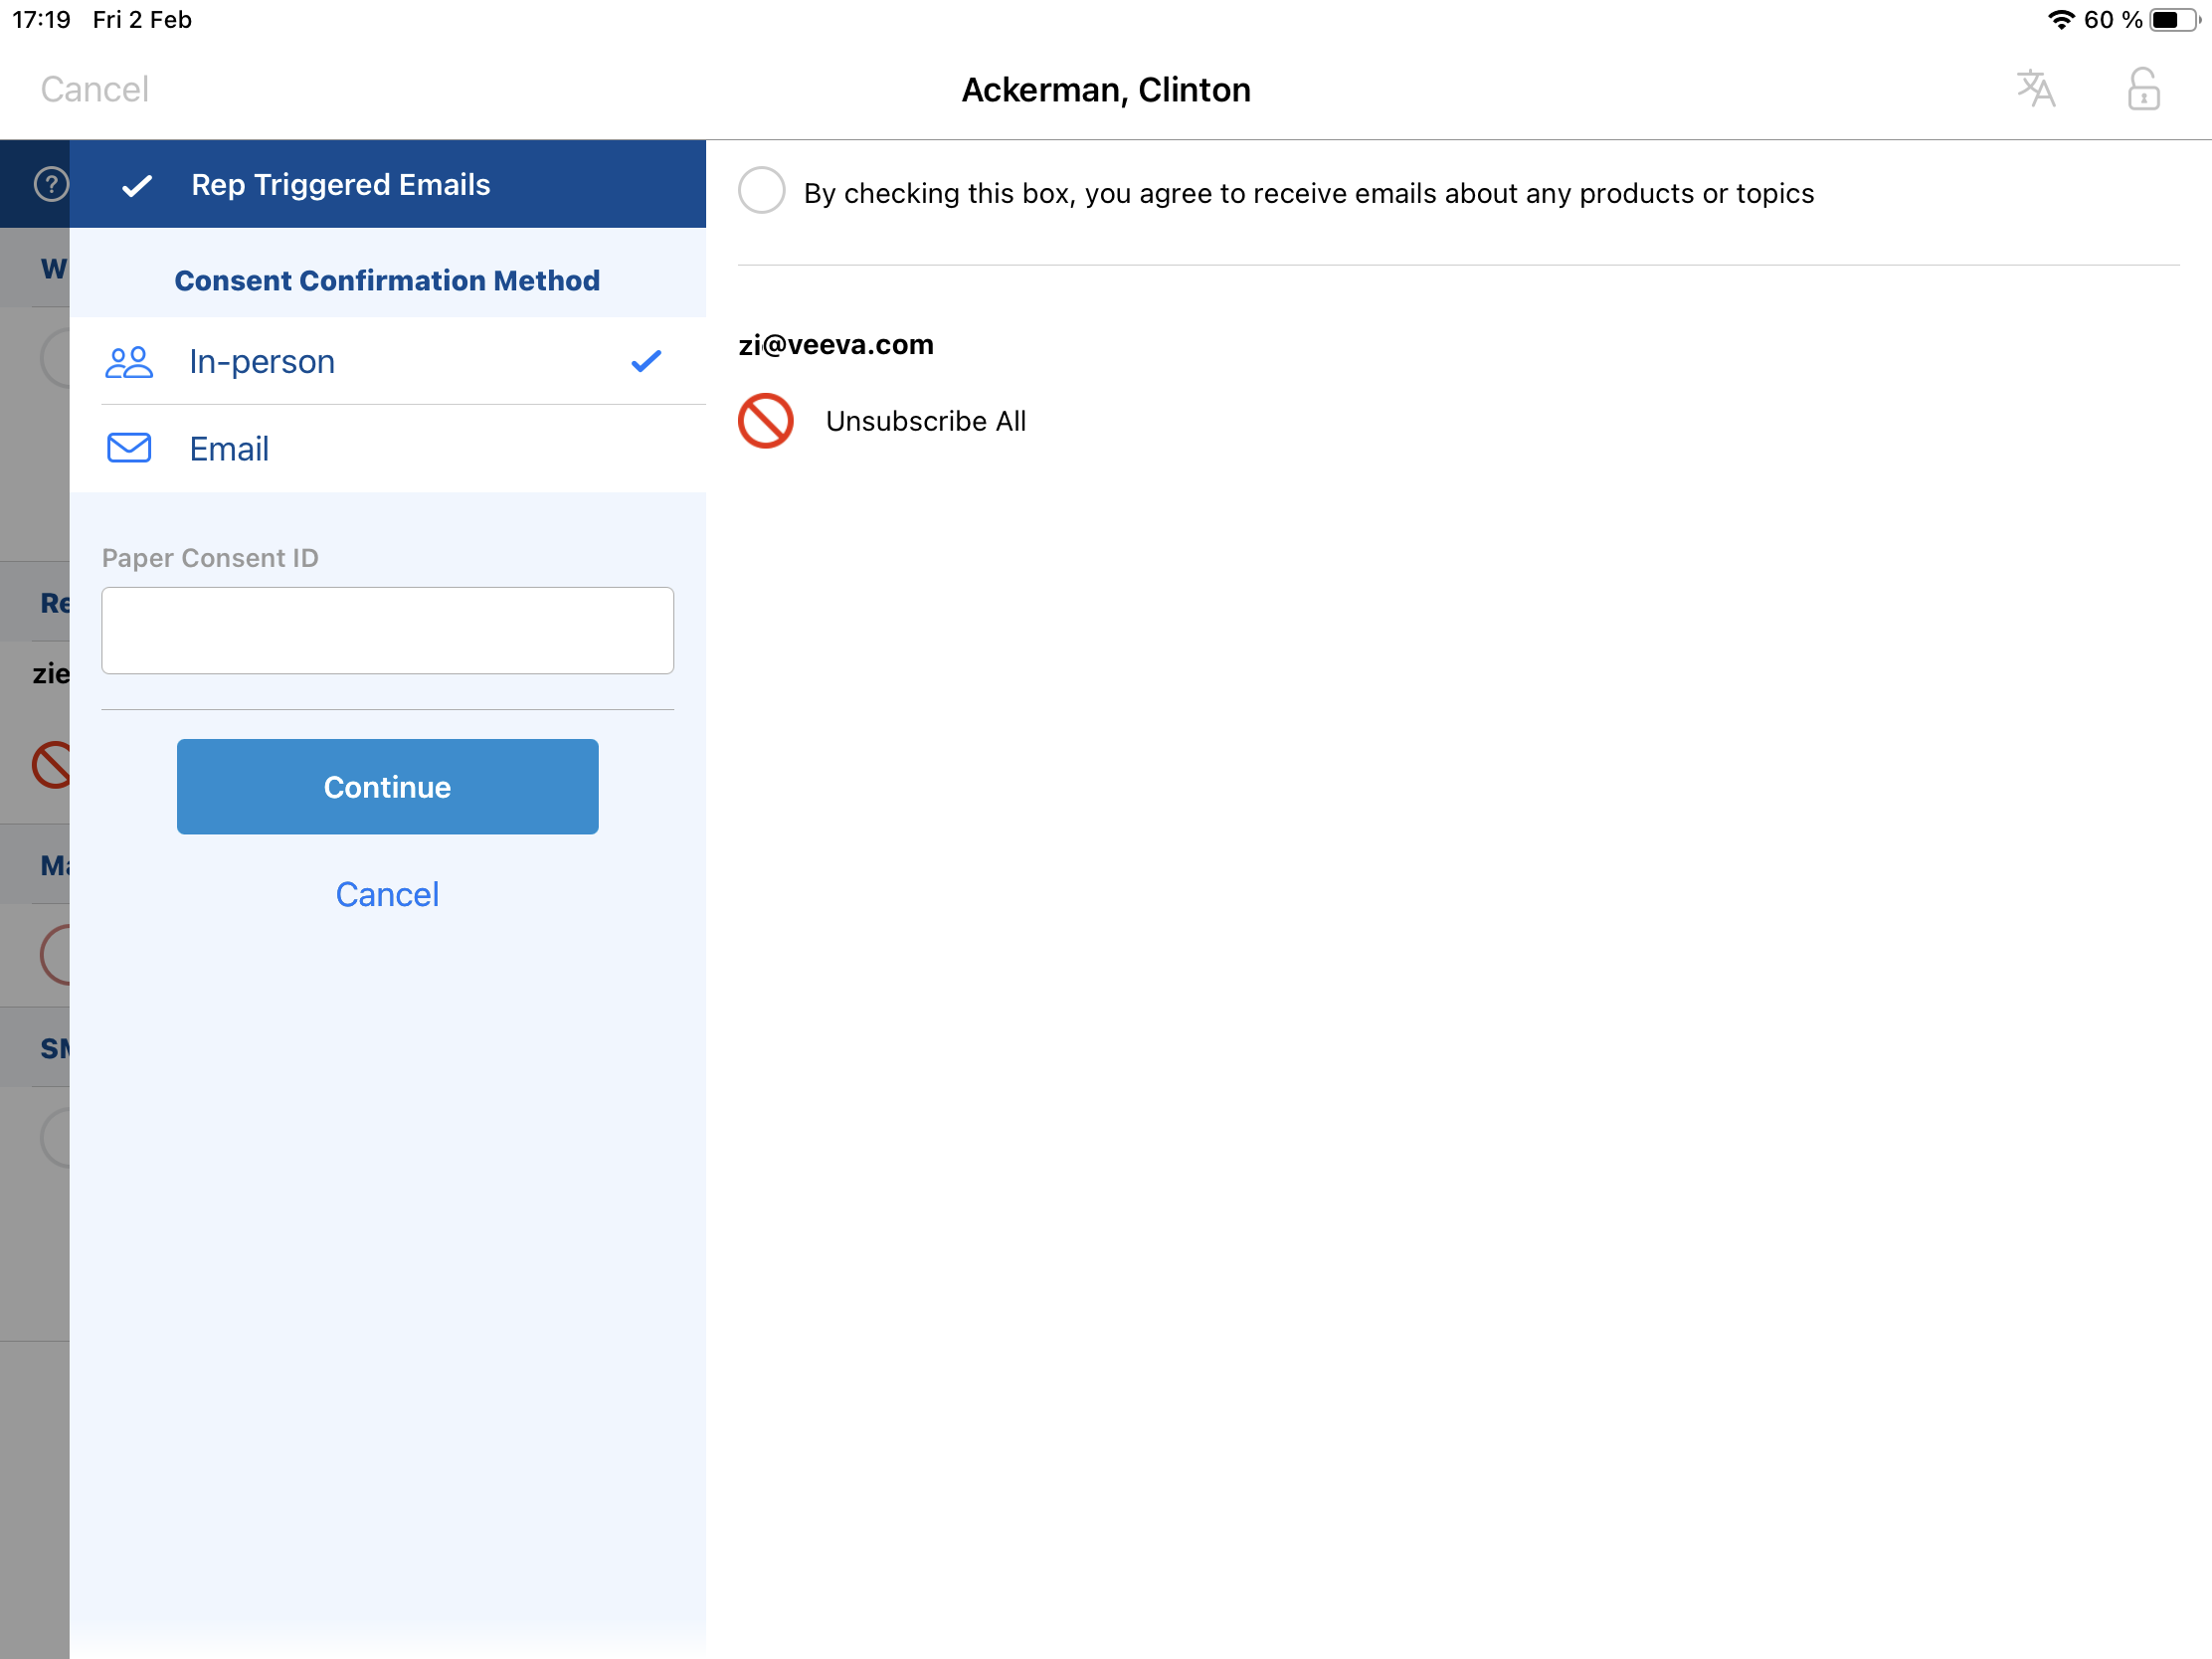Image resolution: width=2212 pixels, height=1659 pixels.
Task: Tap the blue In-person selected checkmark
Action: tap(646, 361)
